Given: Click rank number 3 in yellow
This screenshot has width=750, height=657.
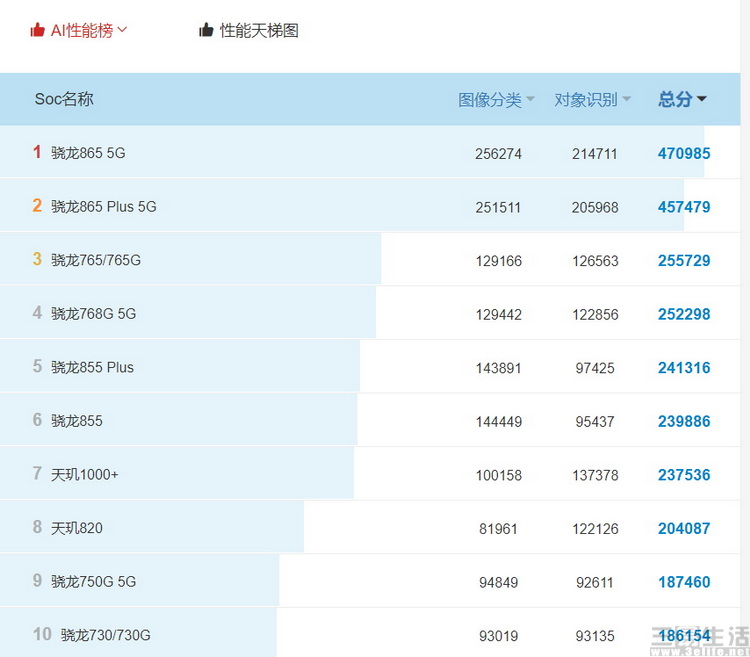Looking at the screenshot, I should (37, 259).
